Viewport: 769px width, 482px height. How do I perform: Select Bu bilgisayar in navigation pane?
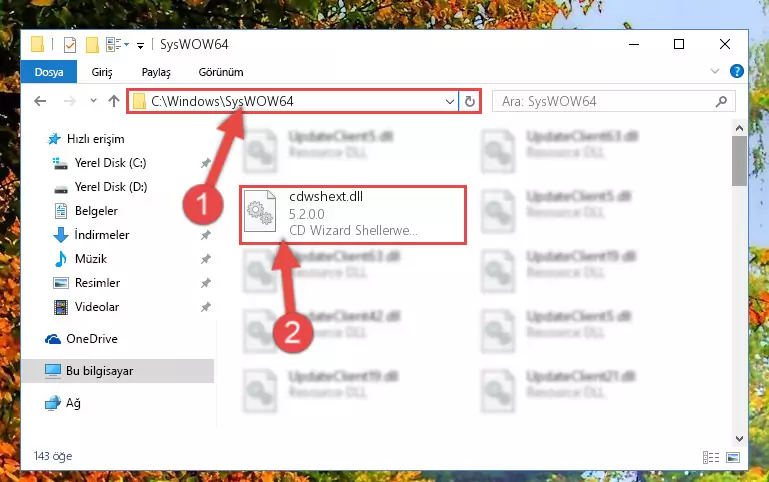click(118, 371)
